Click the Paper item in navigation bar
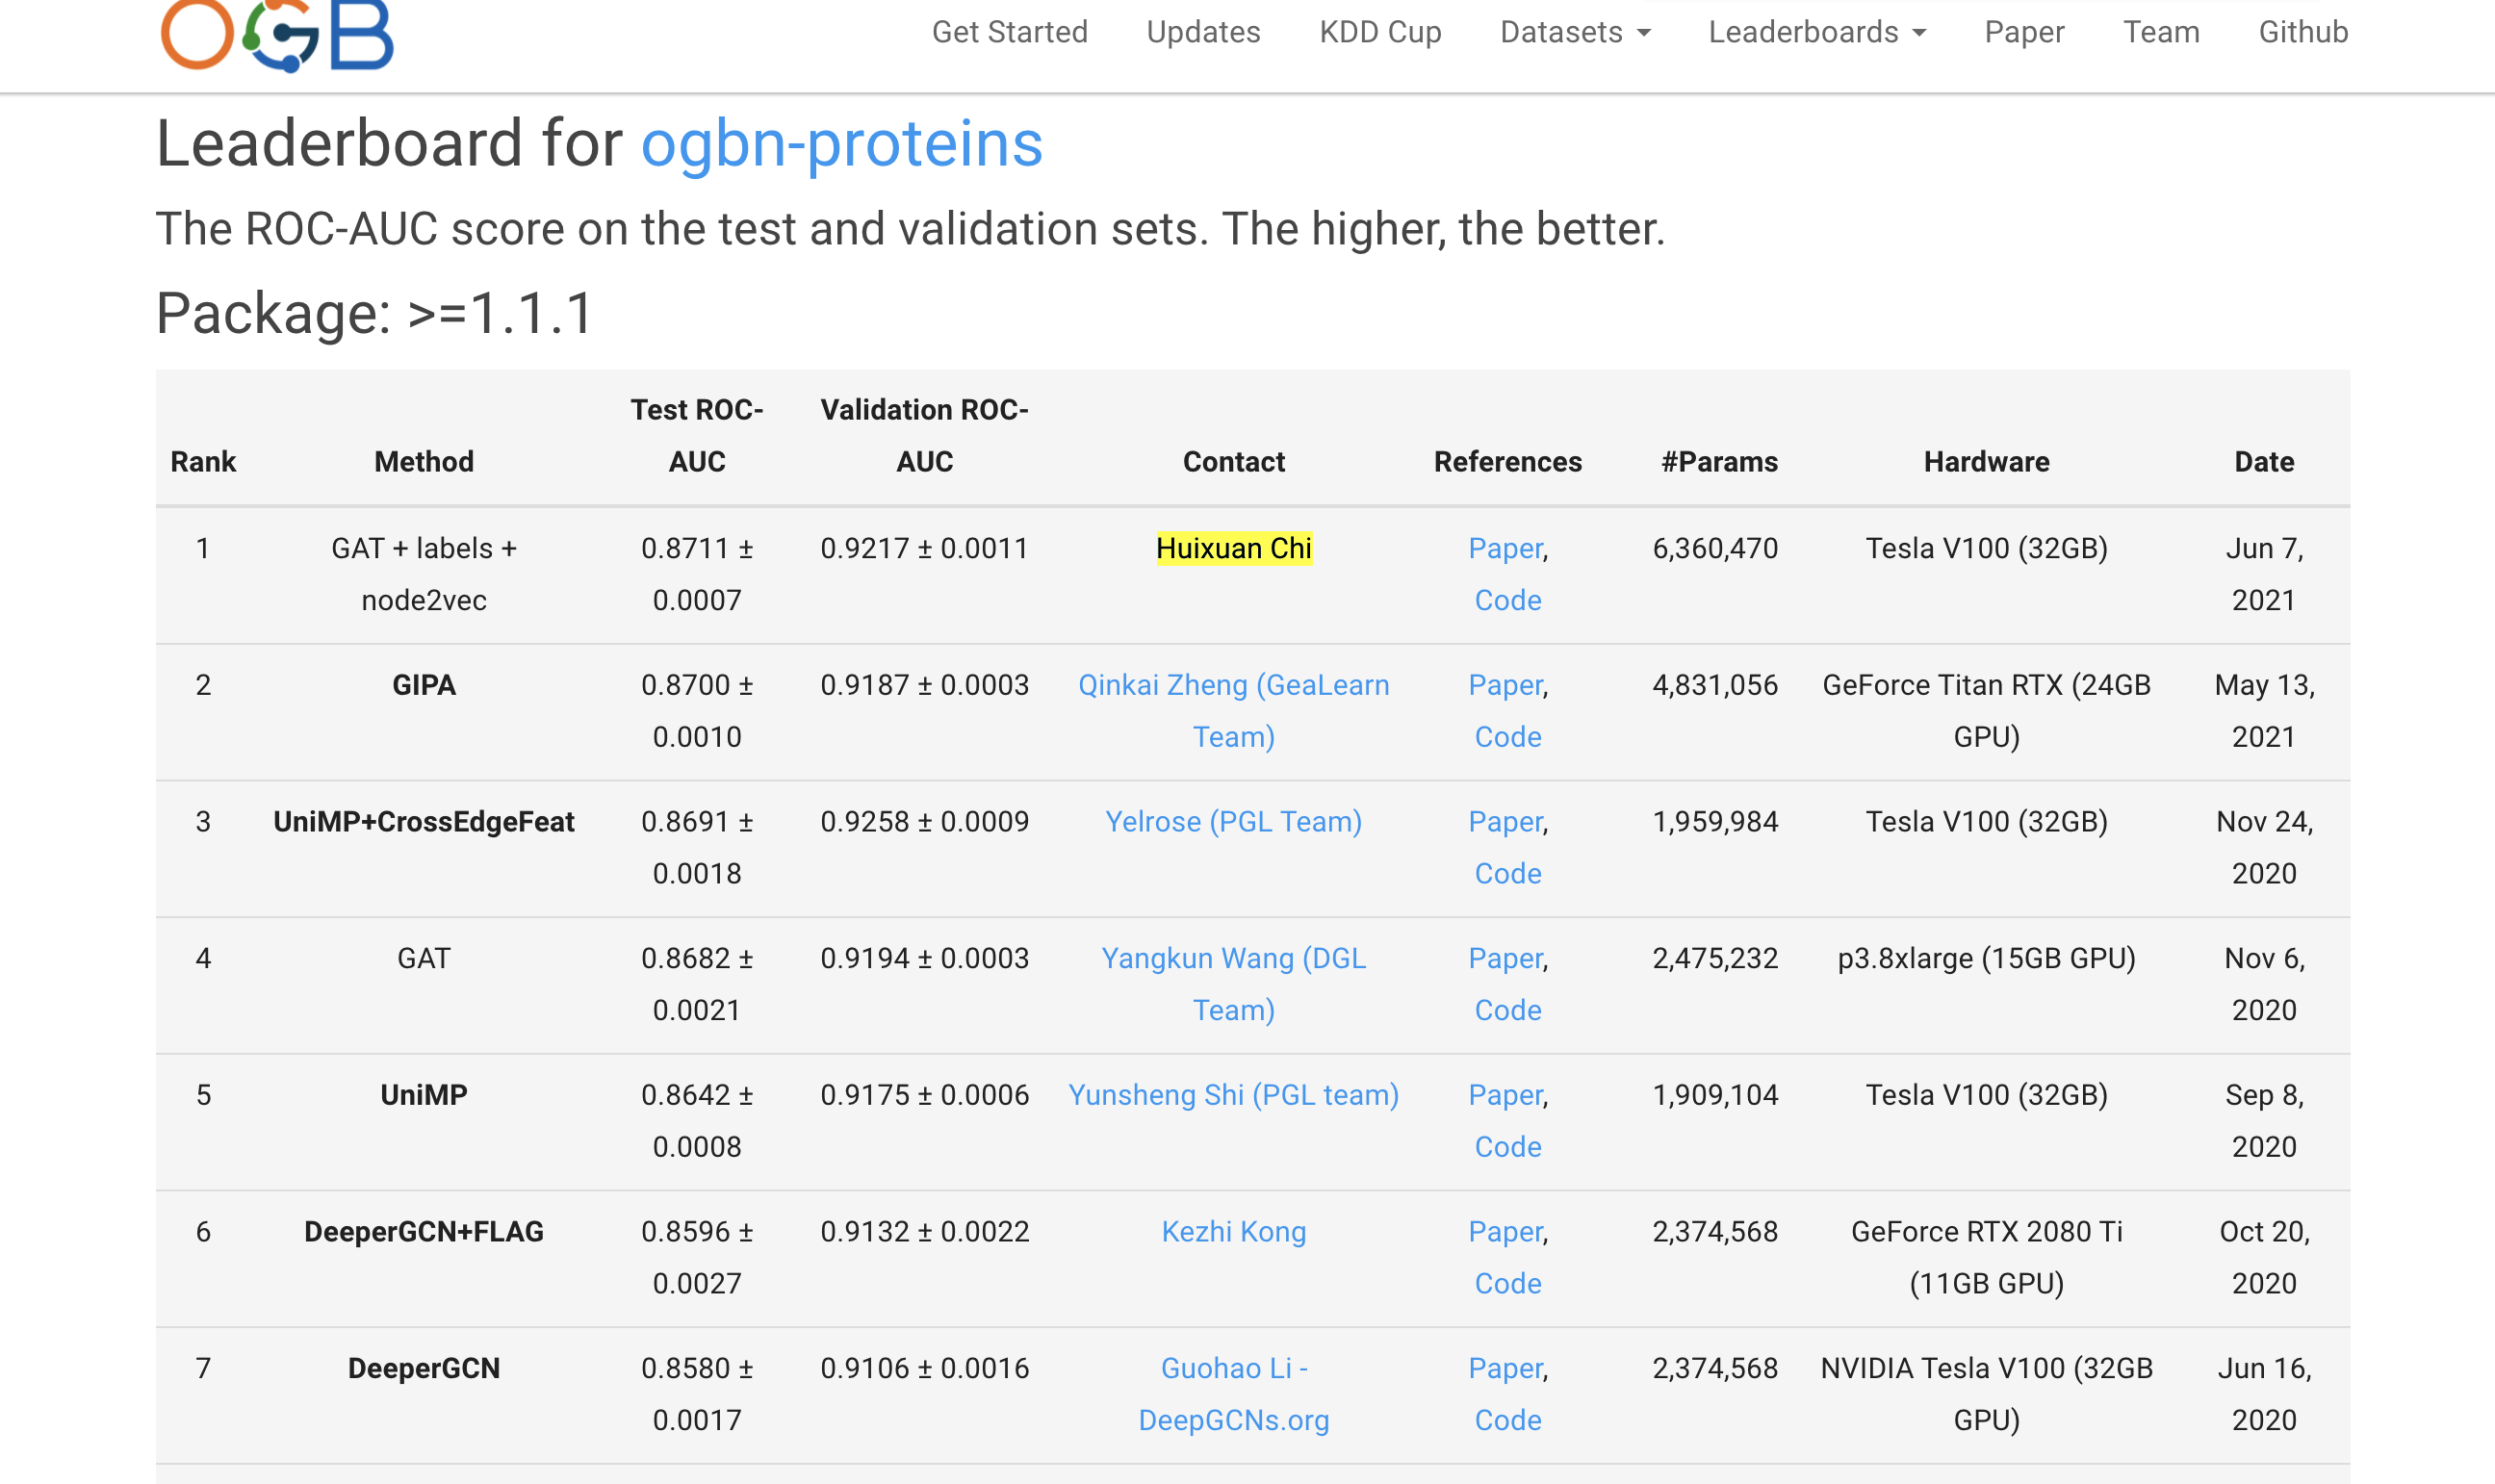2495x1484 pixels. click(2024, 32)
